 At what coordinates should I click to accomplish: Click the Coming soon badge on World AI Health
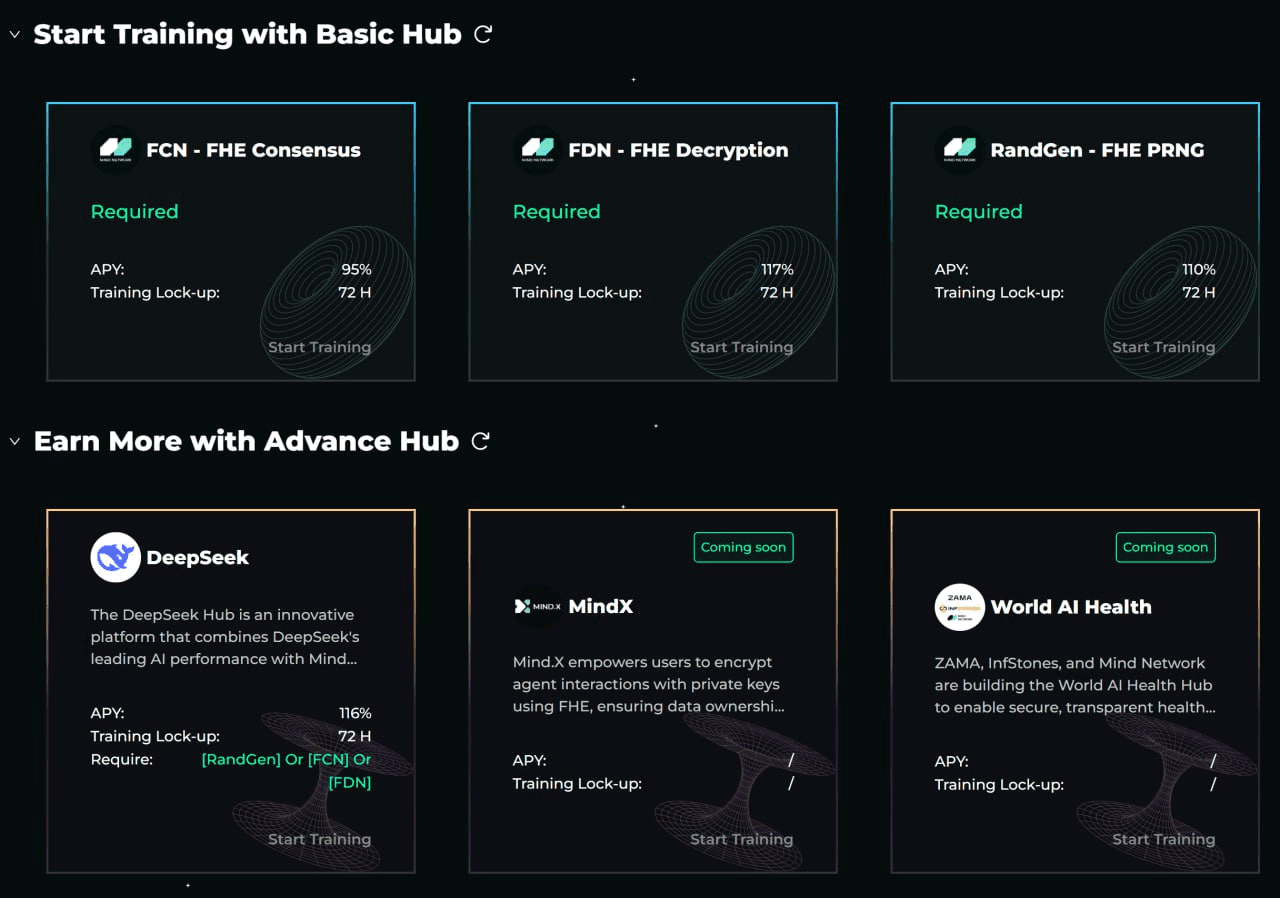[x=1165, y=547]
